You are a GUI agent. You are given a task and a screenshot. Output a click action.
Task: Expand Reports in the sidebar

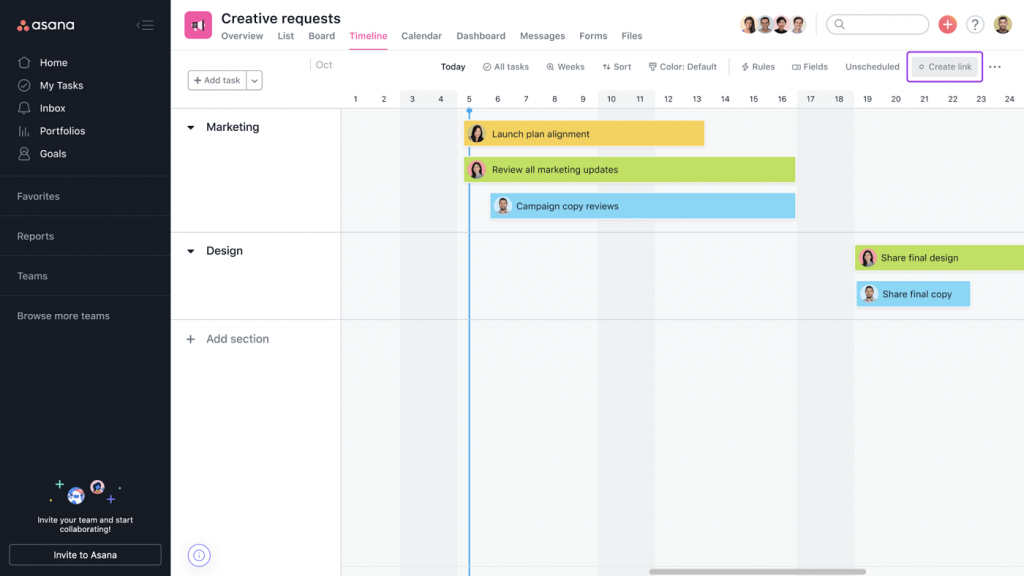pos(35,236)
